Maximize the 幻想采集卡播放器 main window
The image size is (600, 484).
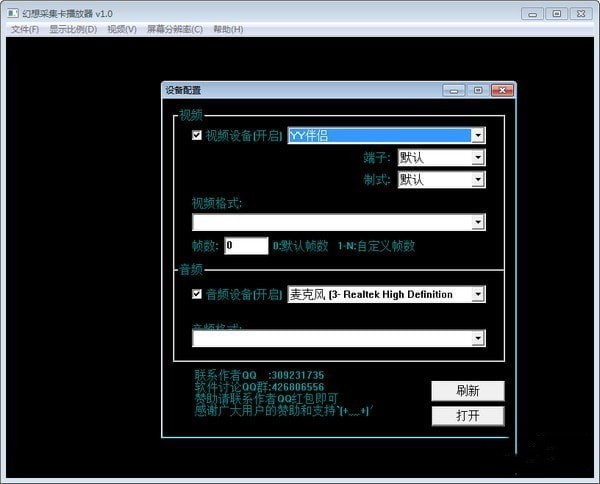click(x=557, y=14)
